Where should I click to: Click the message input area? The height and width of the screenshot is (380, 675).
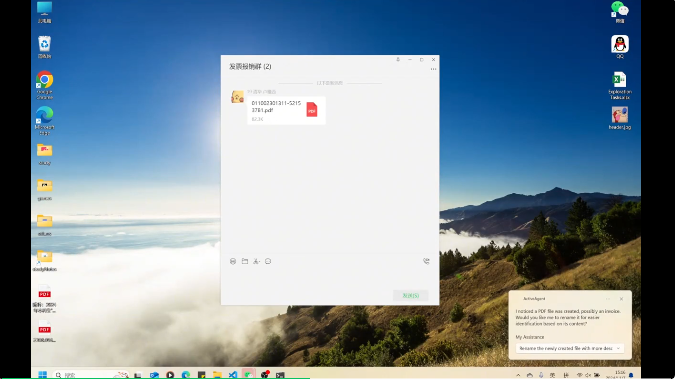pos(330,278)
